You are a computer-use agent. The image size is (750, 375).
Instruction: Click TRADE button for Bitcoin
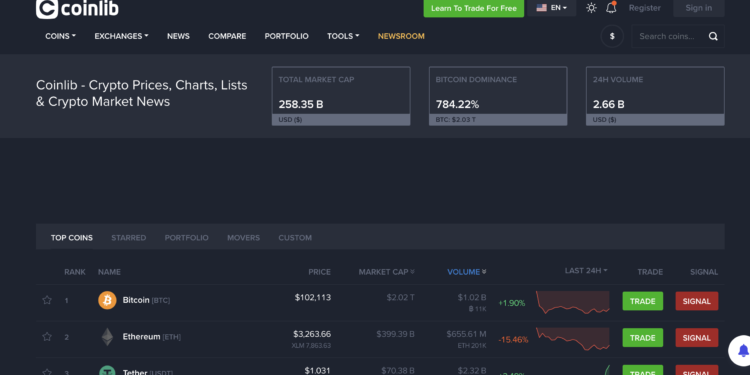(642, 301)
